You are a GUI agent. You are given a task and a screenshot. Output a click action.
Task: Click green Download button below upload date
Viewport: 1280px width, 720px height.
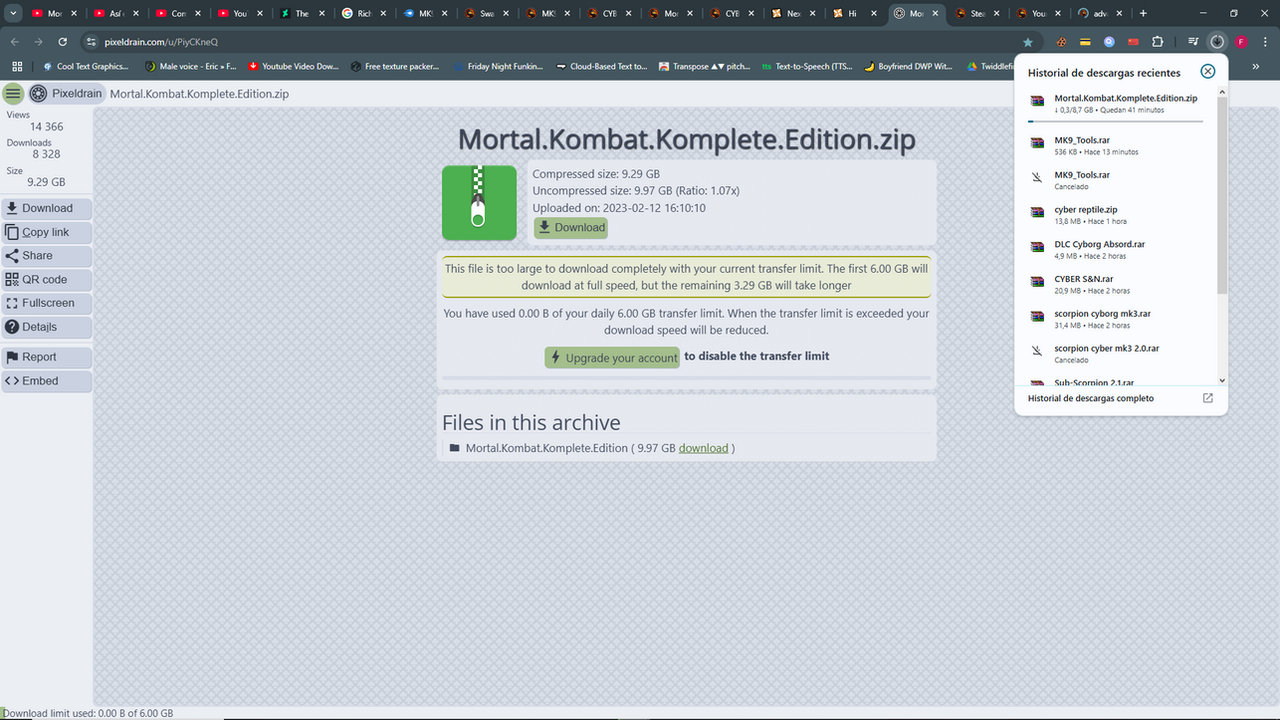571,227
